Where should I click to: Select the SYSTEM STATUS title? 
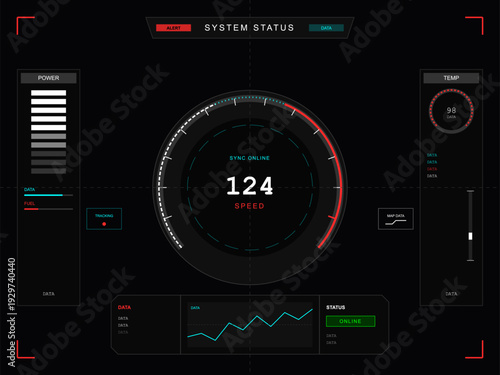[x=250, y=28]
